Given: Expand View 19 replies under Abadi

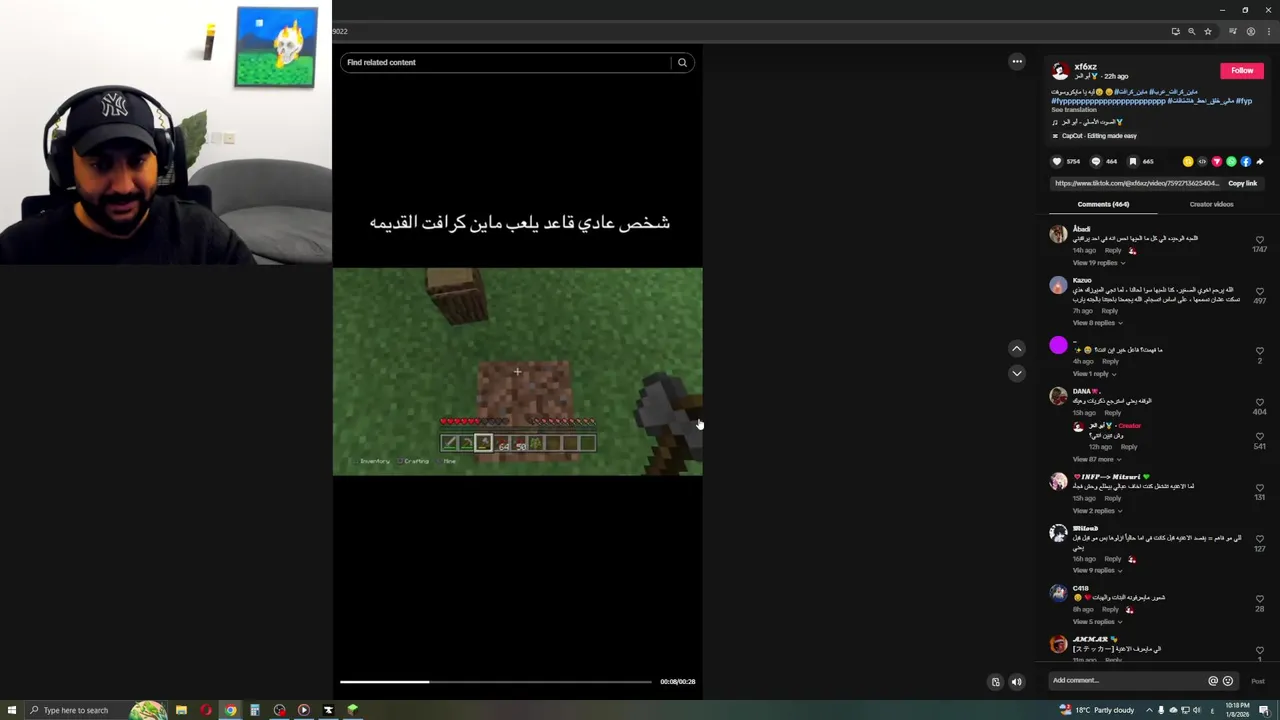Looking at the screenshot, I should tap(1098, 263).
